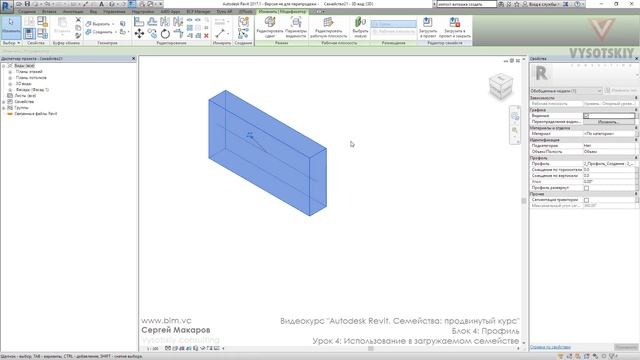Click the Properties help link

[550, 347]
